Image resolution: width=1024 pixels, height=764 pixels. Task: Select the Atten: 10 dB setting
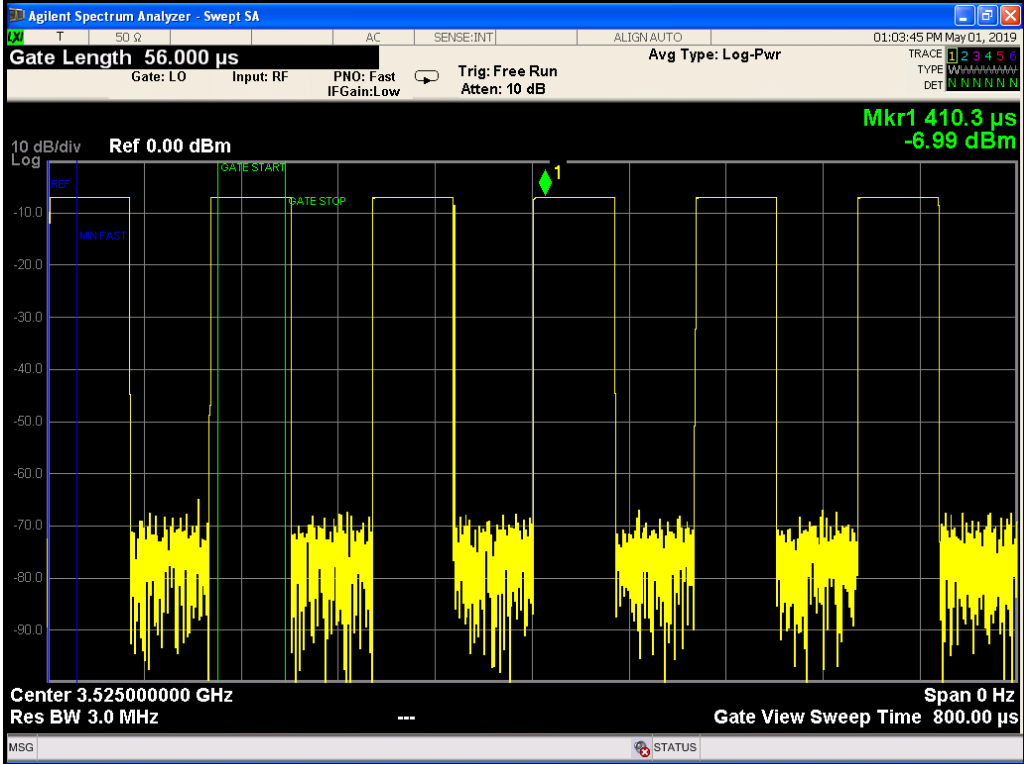(x=505, y=86)
